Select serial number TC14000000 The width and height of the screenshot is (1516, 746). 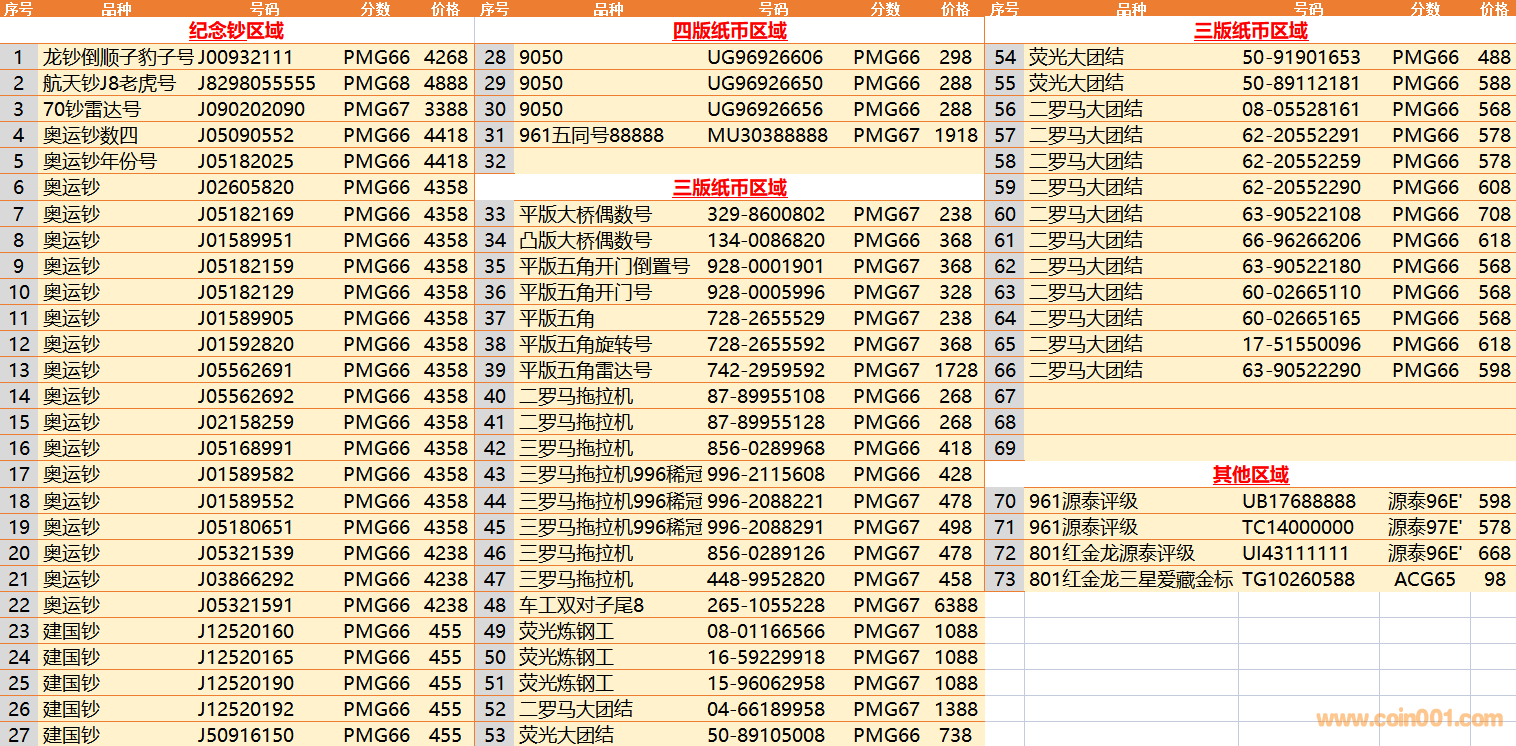coord(1298,527)
